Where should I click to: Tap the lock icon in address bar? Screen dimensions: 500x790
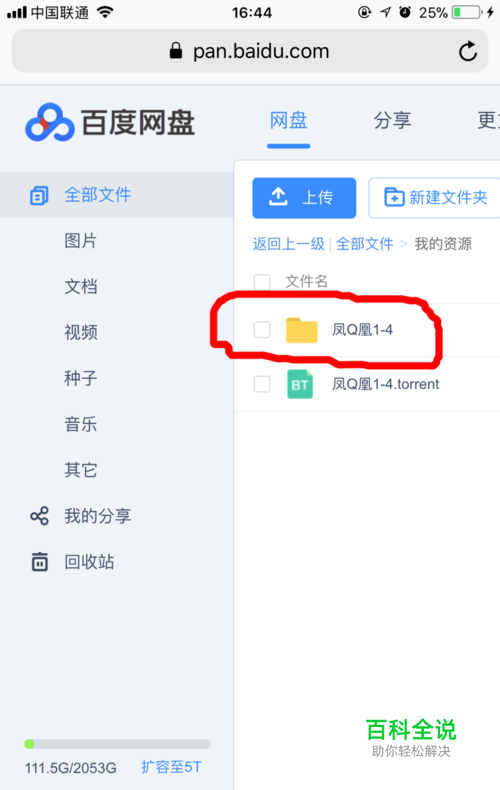pos(175,51)
